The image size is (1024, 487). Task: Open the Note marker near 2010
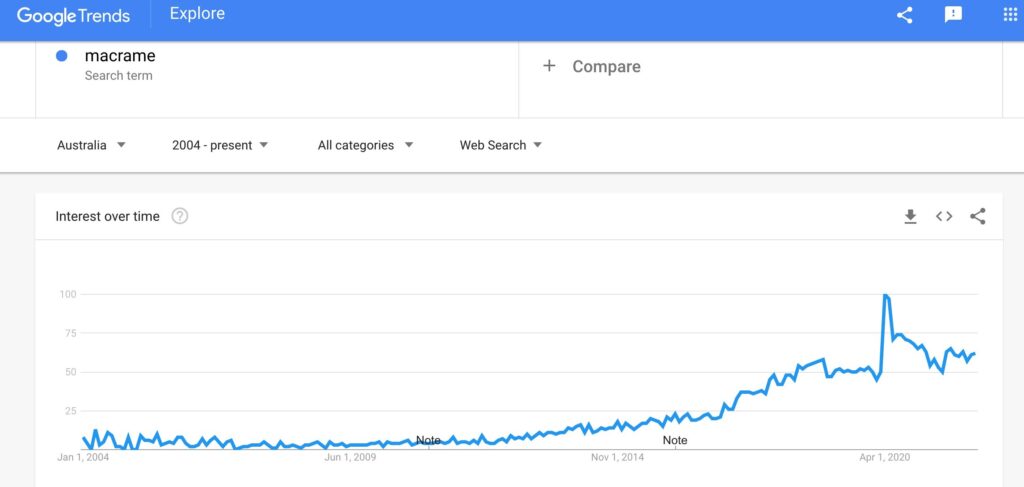pyautogui.click(x=428, y=441)
